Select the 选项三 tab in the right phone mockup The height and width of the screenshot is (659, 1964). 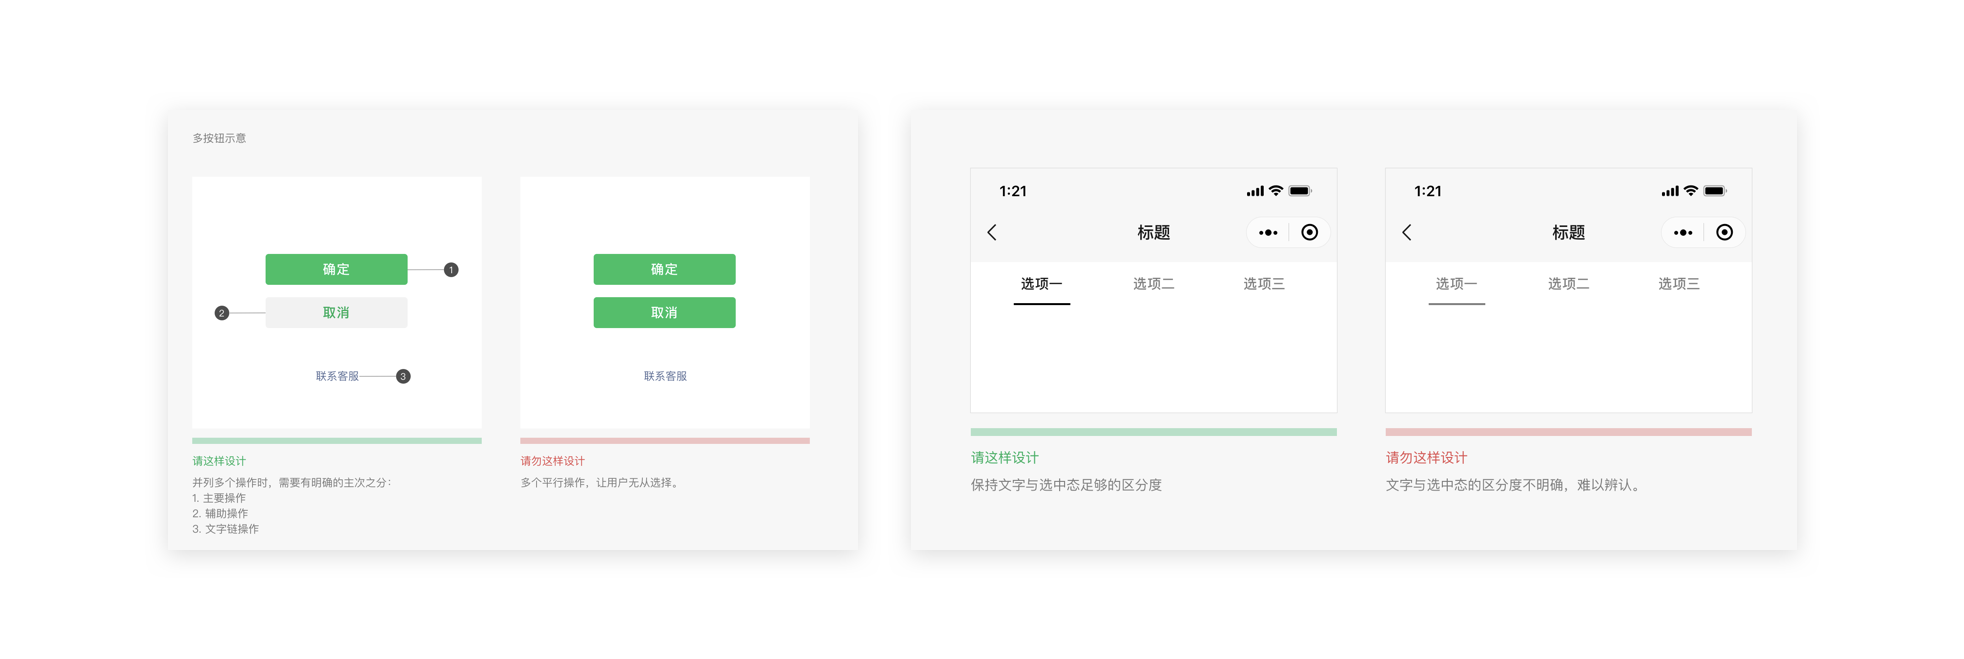(x=1679, y=284)
